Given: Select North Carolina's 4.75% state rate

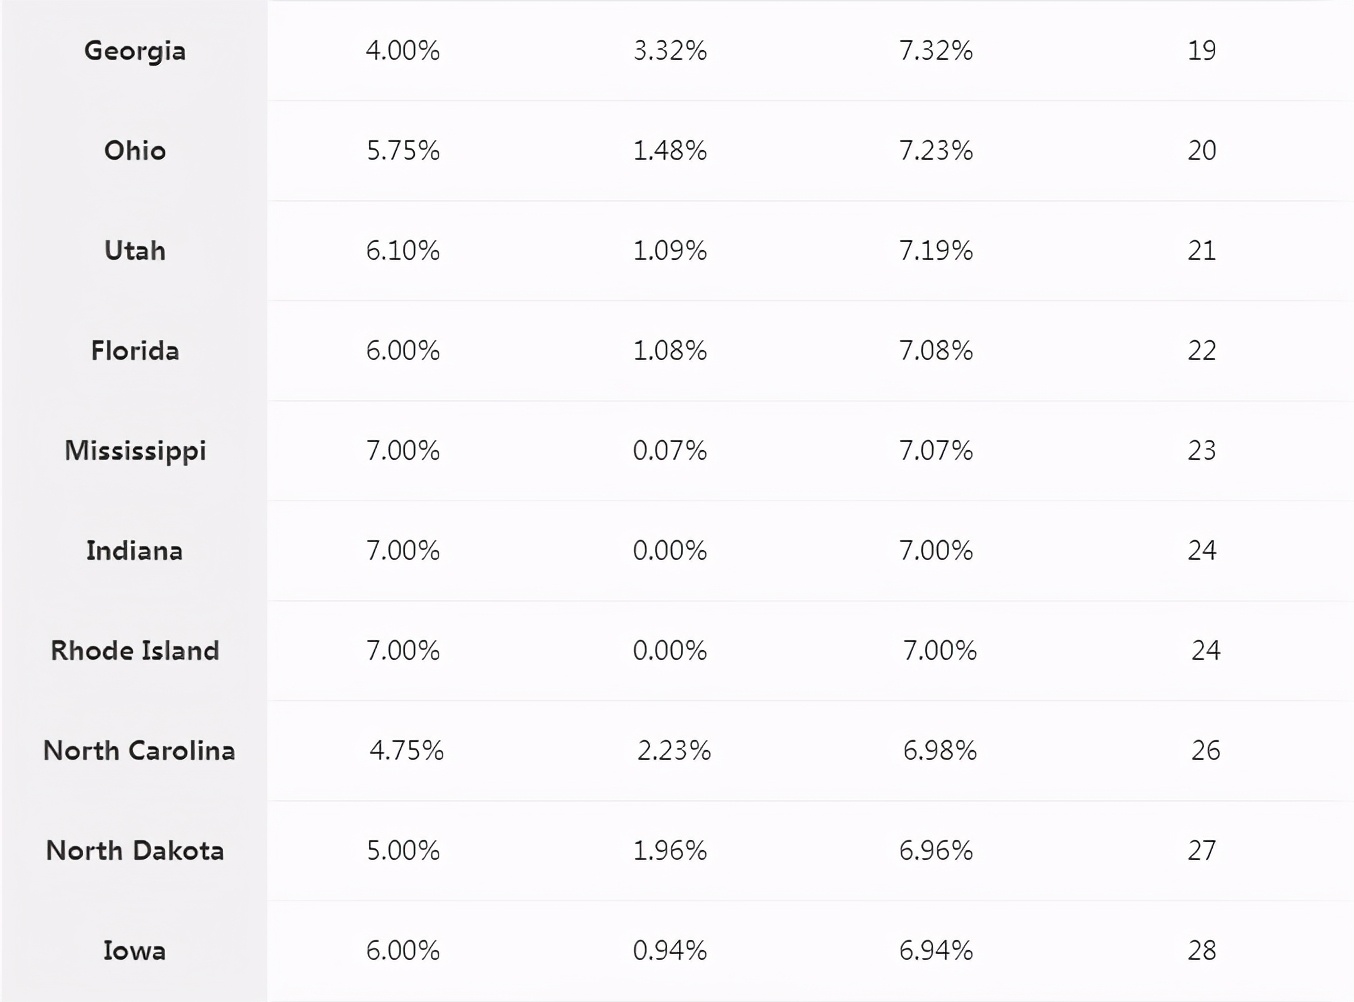Looking at the screenshot, I should tap(407, 751).
